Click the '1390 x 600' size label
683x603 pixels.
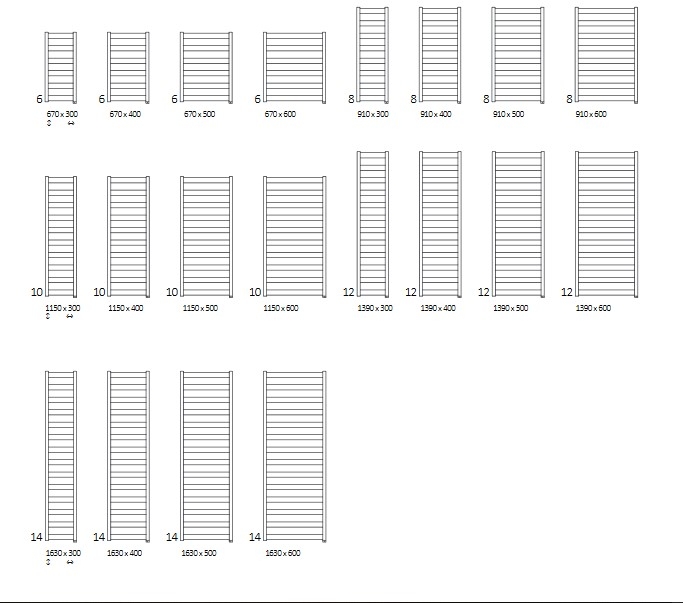tap(593, 308)
